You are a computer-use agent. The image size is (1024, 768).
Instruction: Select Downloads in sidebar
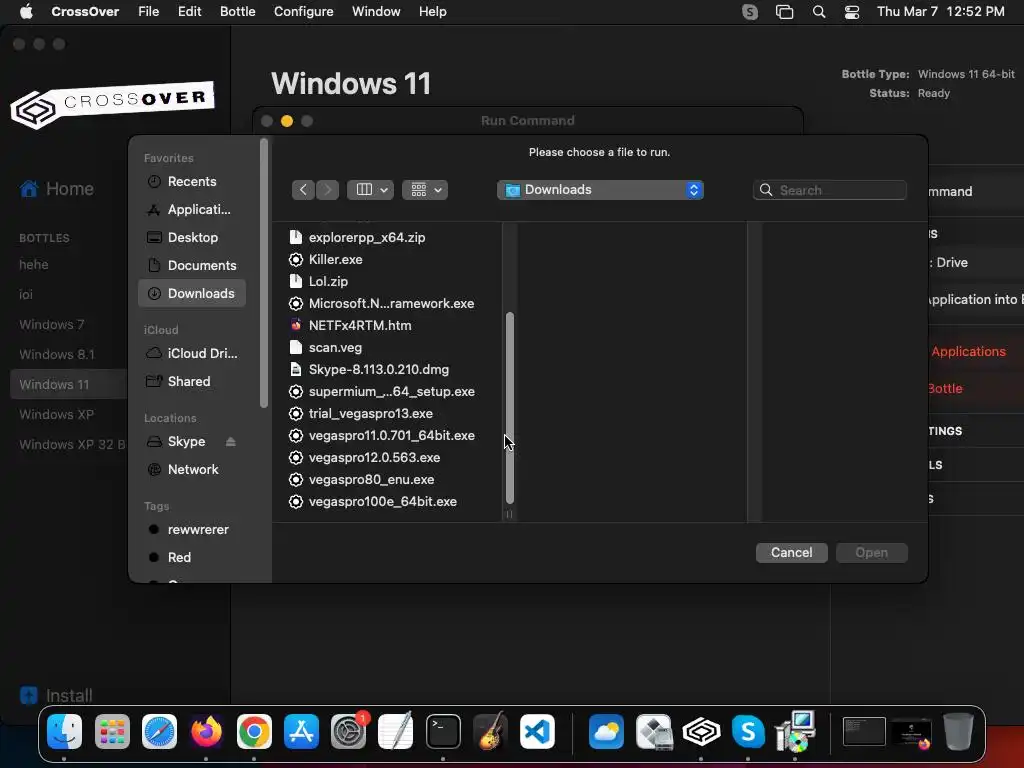coord(192,293)
